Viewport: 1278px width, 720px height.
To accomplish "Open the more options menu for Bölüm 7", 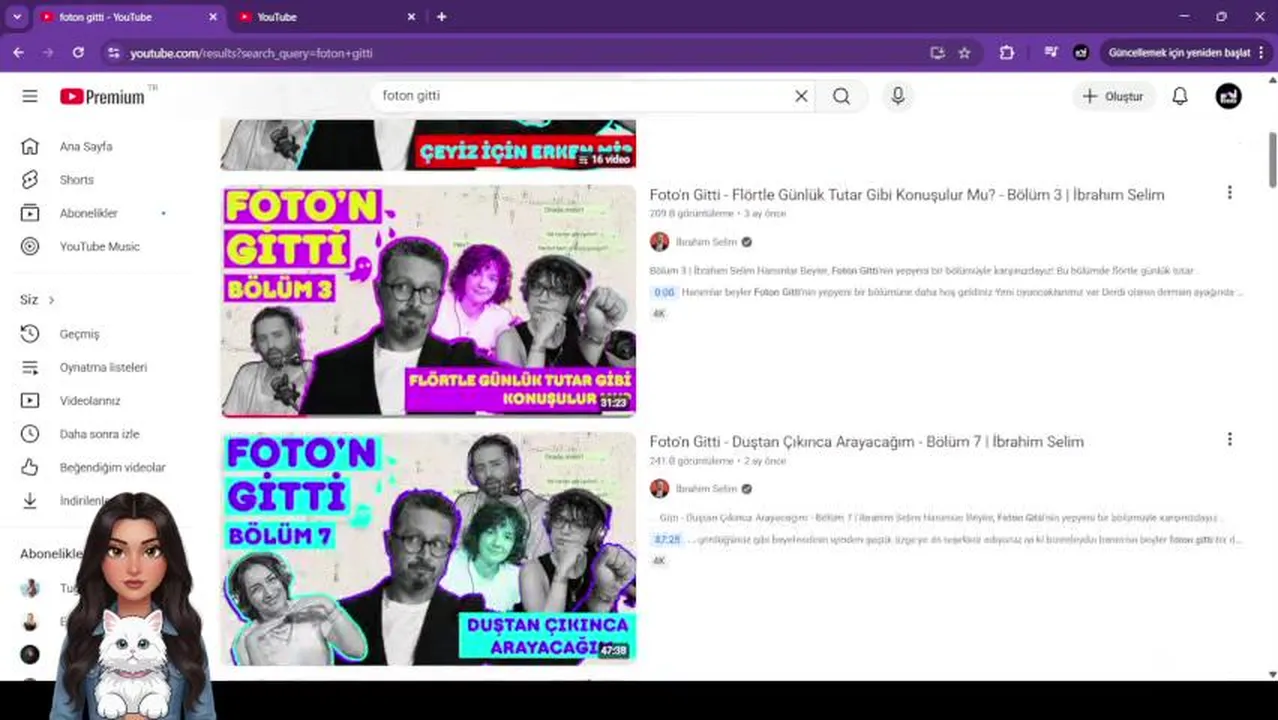I will [x=1229, y=439].
